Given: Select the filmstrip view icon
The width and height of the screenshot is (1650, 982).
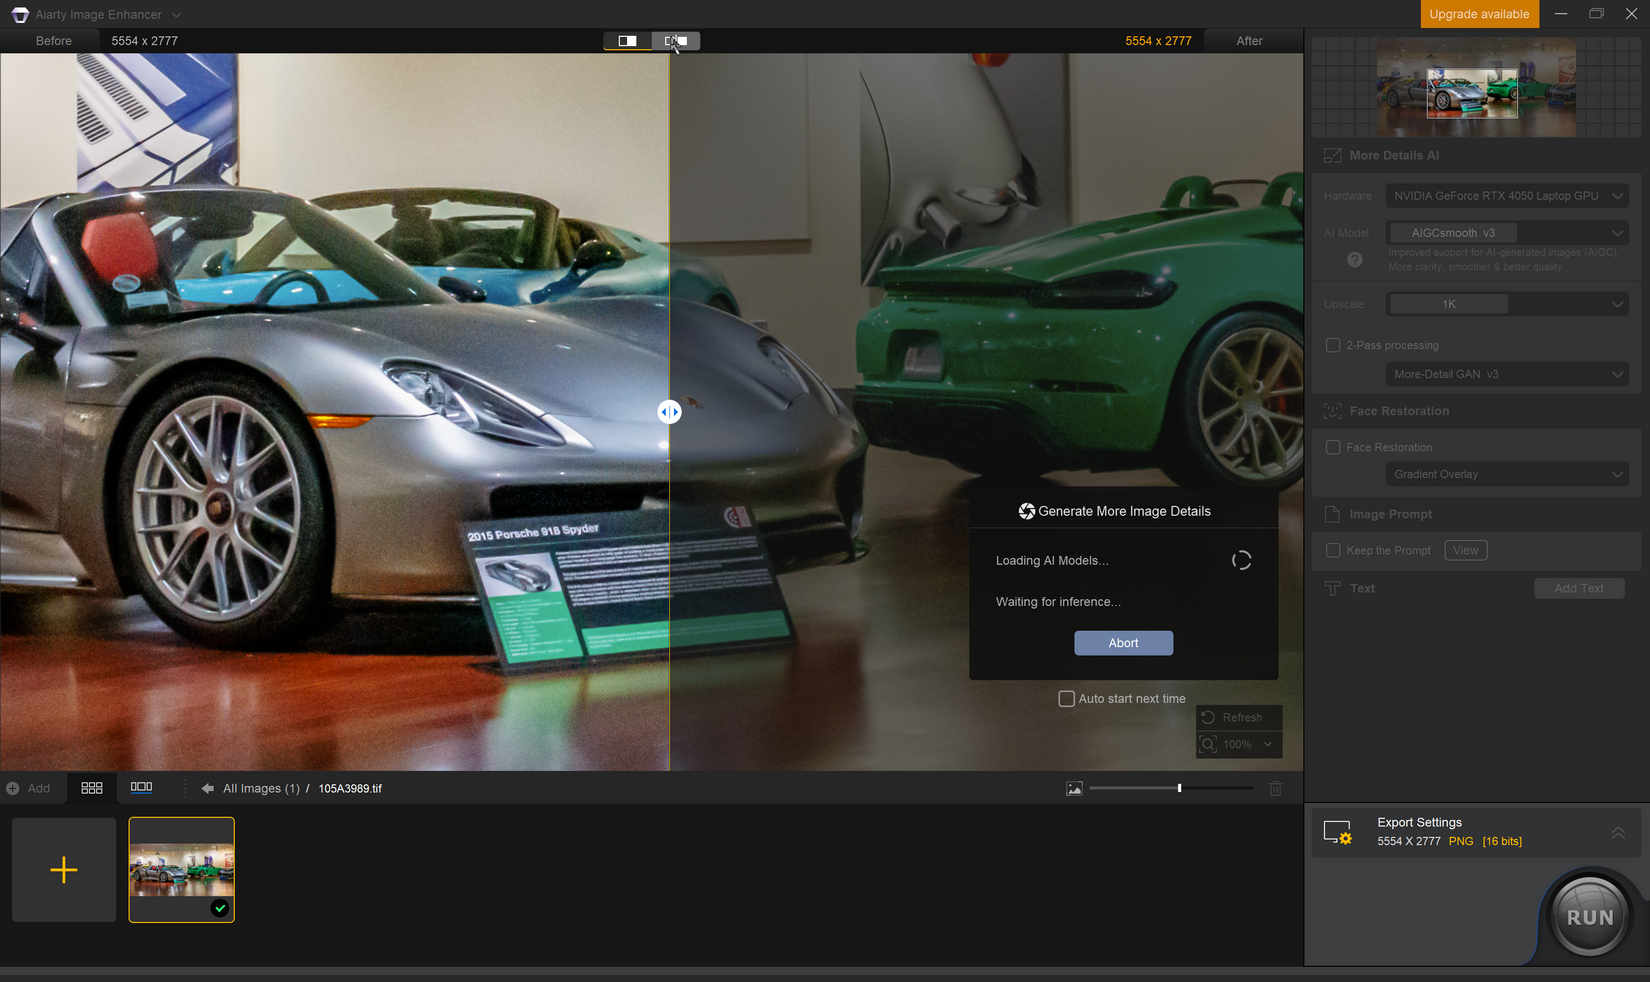Looking at the screenshot, I should click(x=142, y=788).
